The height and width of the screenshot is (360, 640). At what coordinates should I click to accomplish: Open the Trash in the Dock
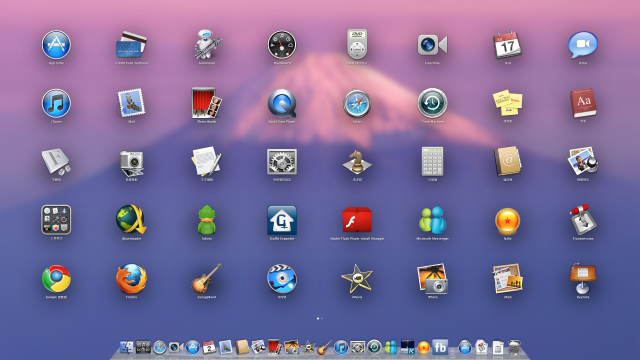[515, 347]
